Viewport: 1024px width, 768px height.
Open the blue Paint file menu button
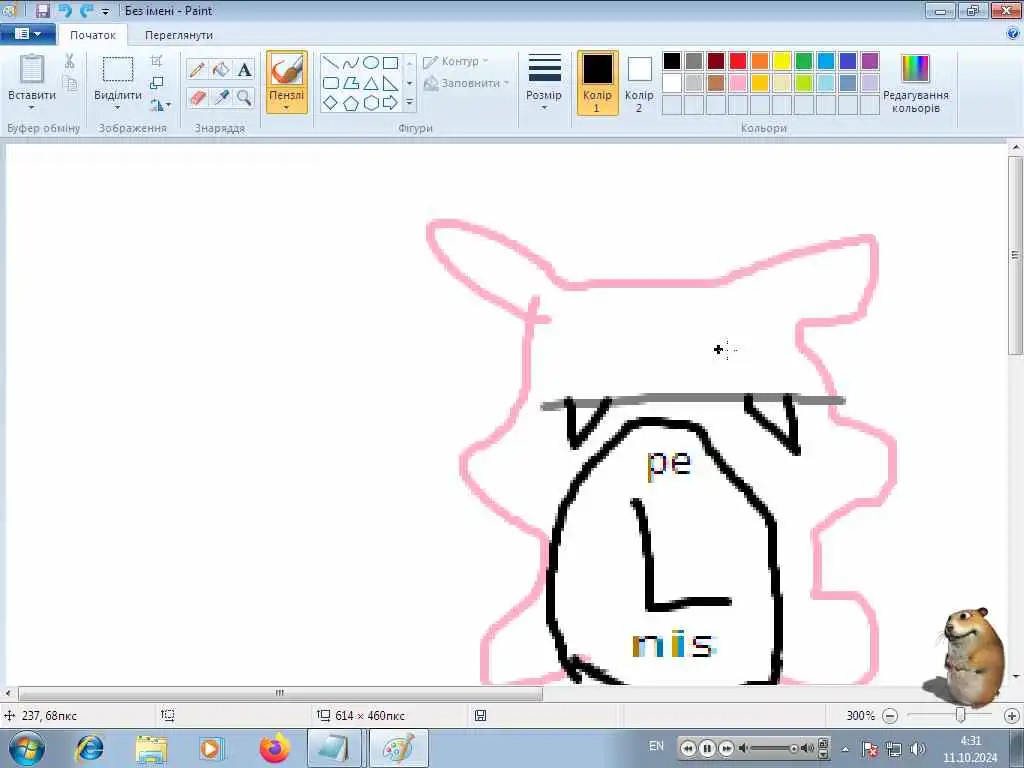27,34
